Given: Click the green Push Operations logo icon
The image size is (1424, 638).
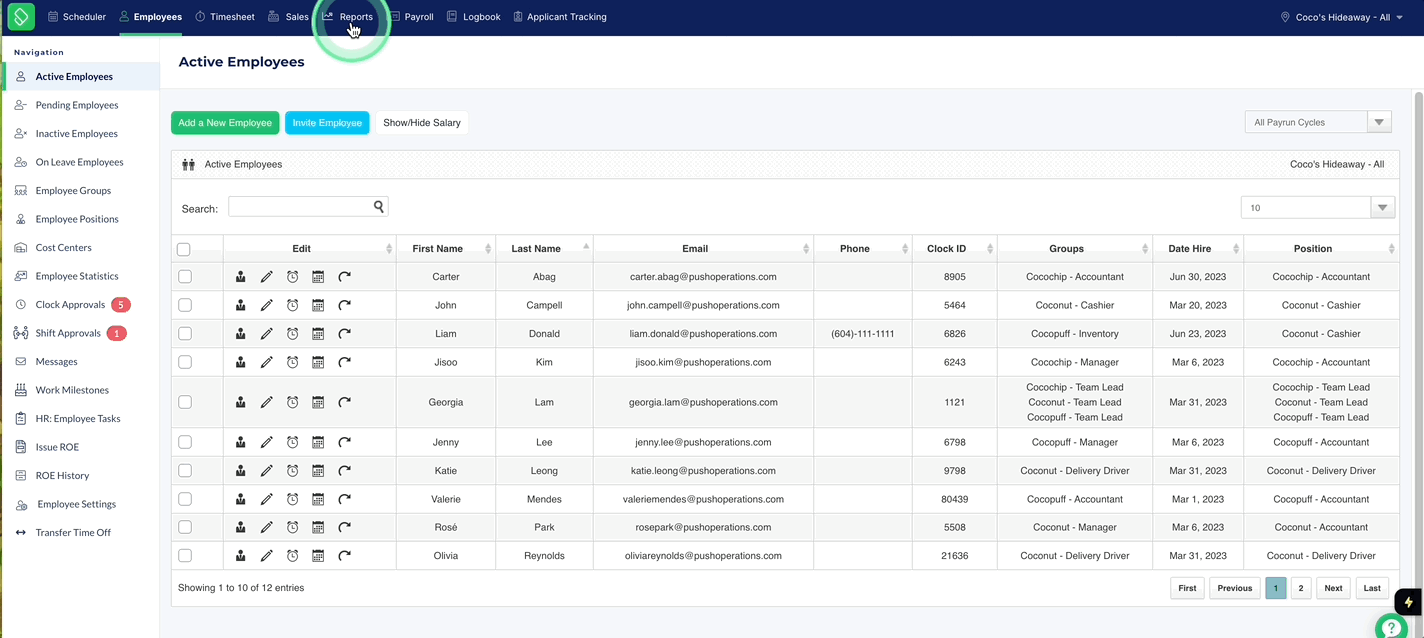Looking at the screenshot, I should click(21, 16).
